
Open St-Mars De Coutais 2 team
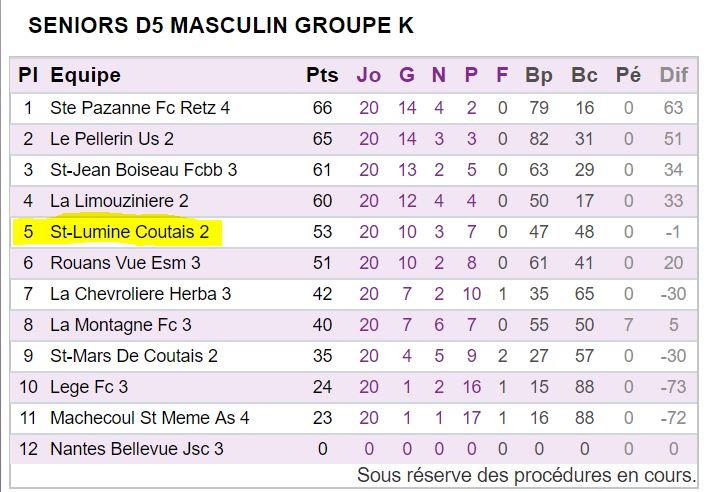click(134, 356)
